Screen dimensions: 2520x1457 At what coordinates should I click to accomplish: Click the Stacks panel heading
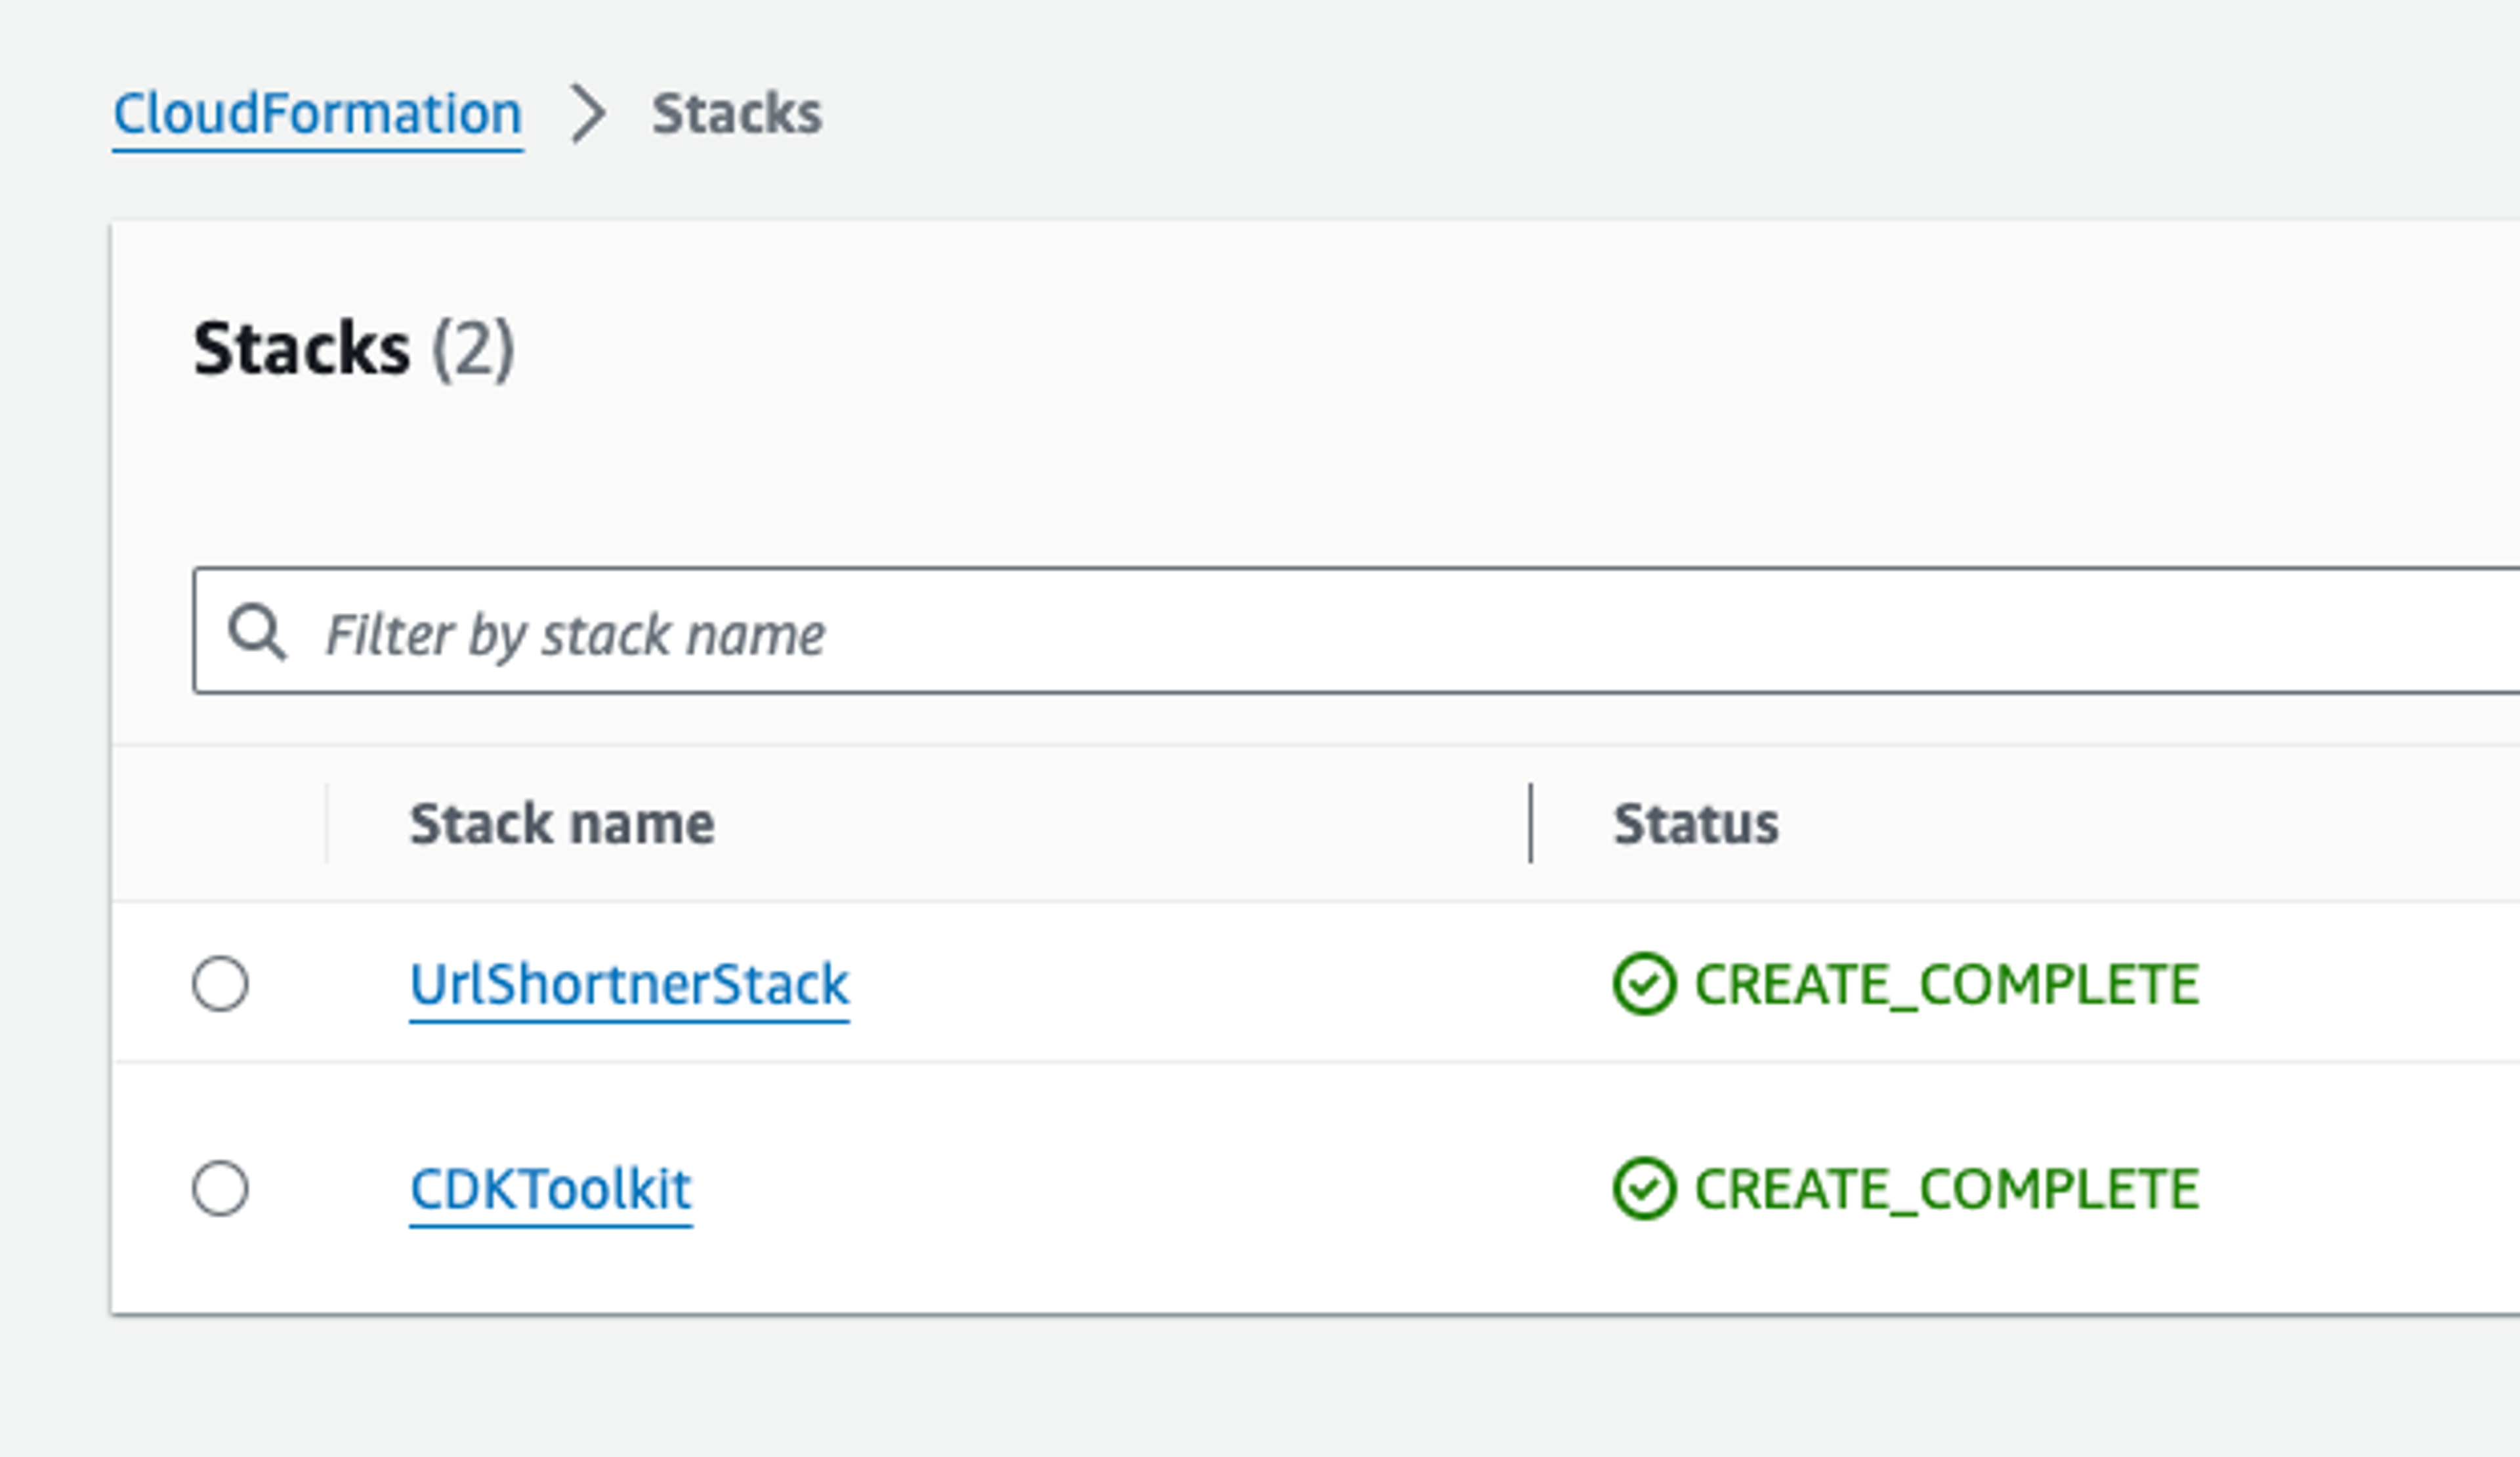[x=301, y=349]
